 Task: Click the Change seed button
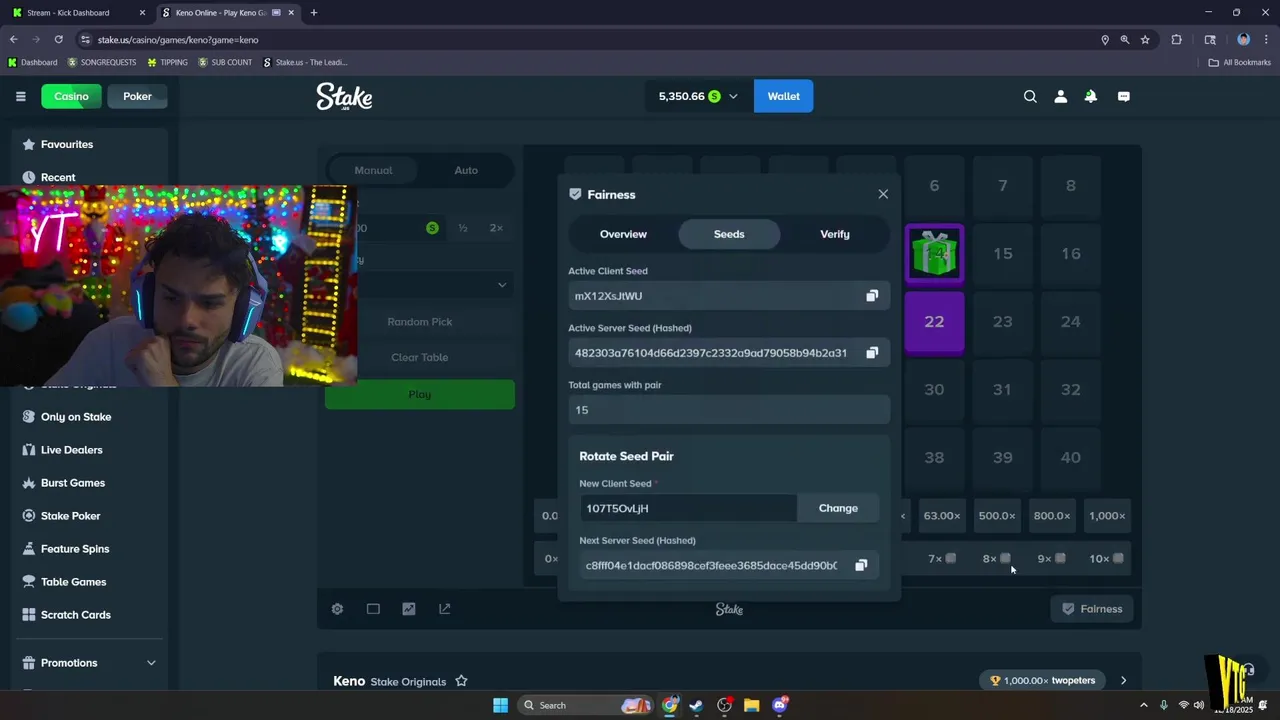pyautogui.click(x=838, y=508)
